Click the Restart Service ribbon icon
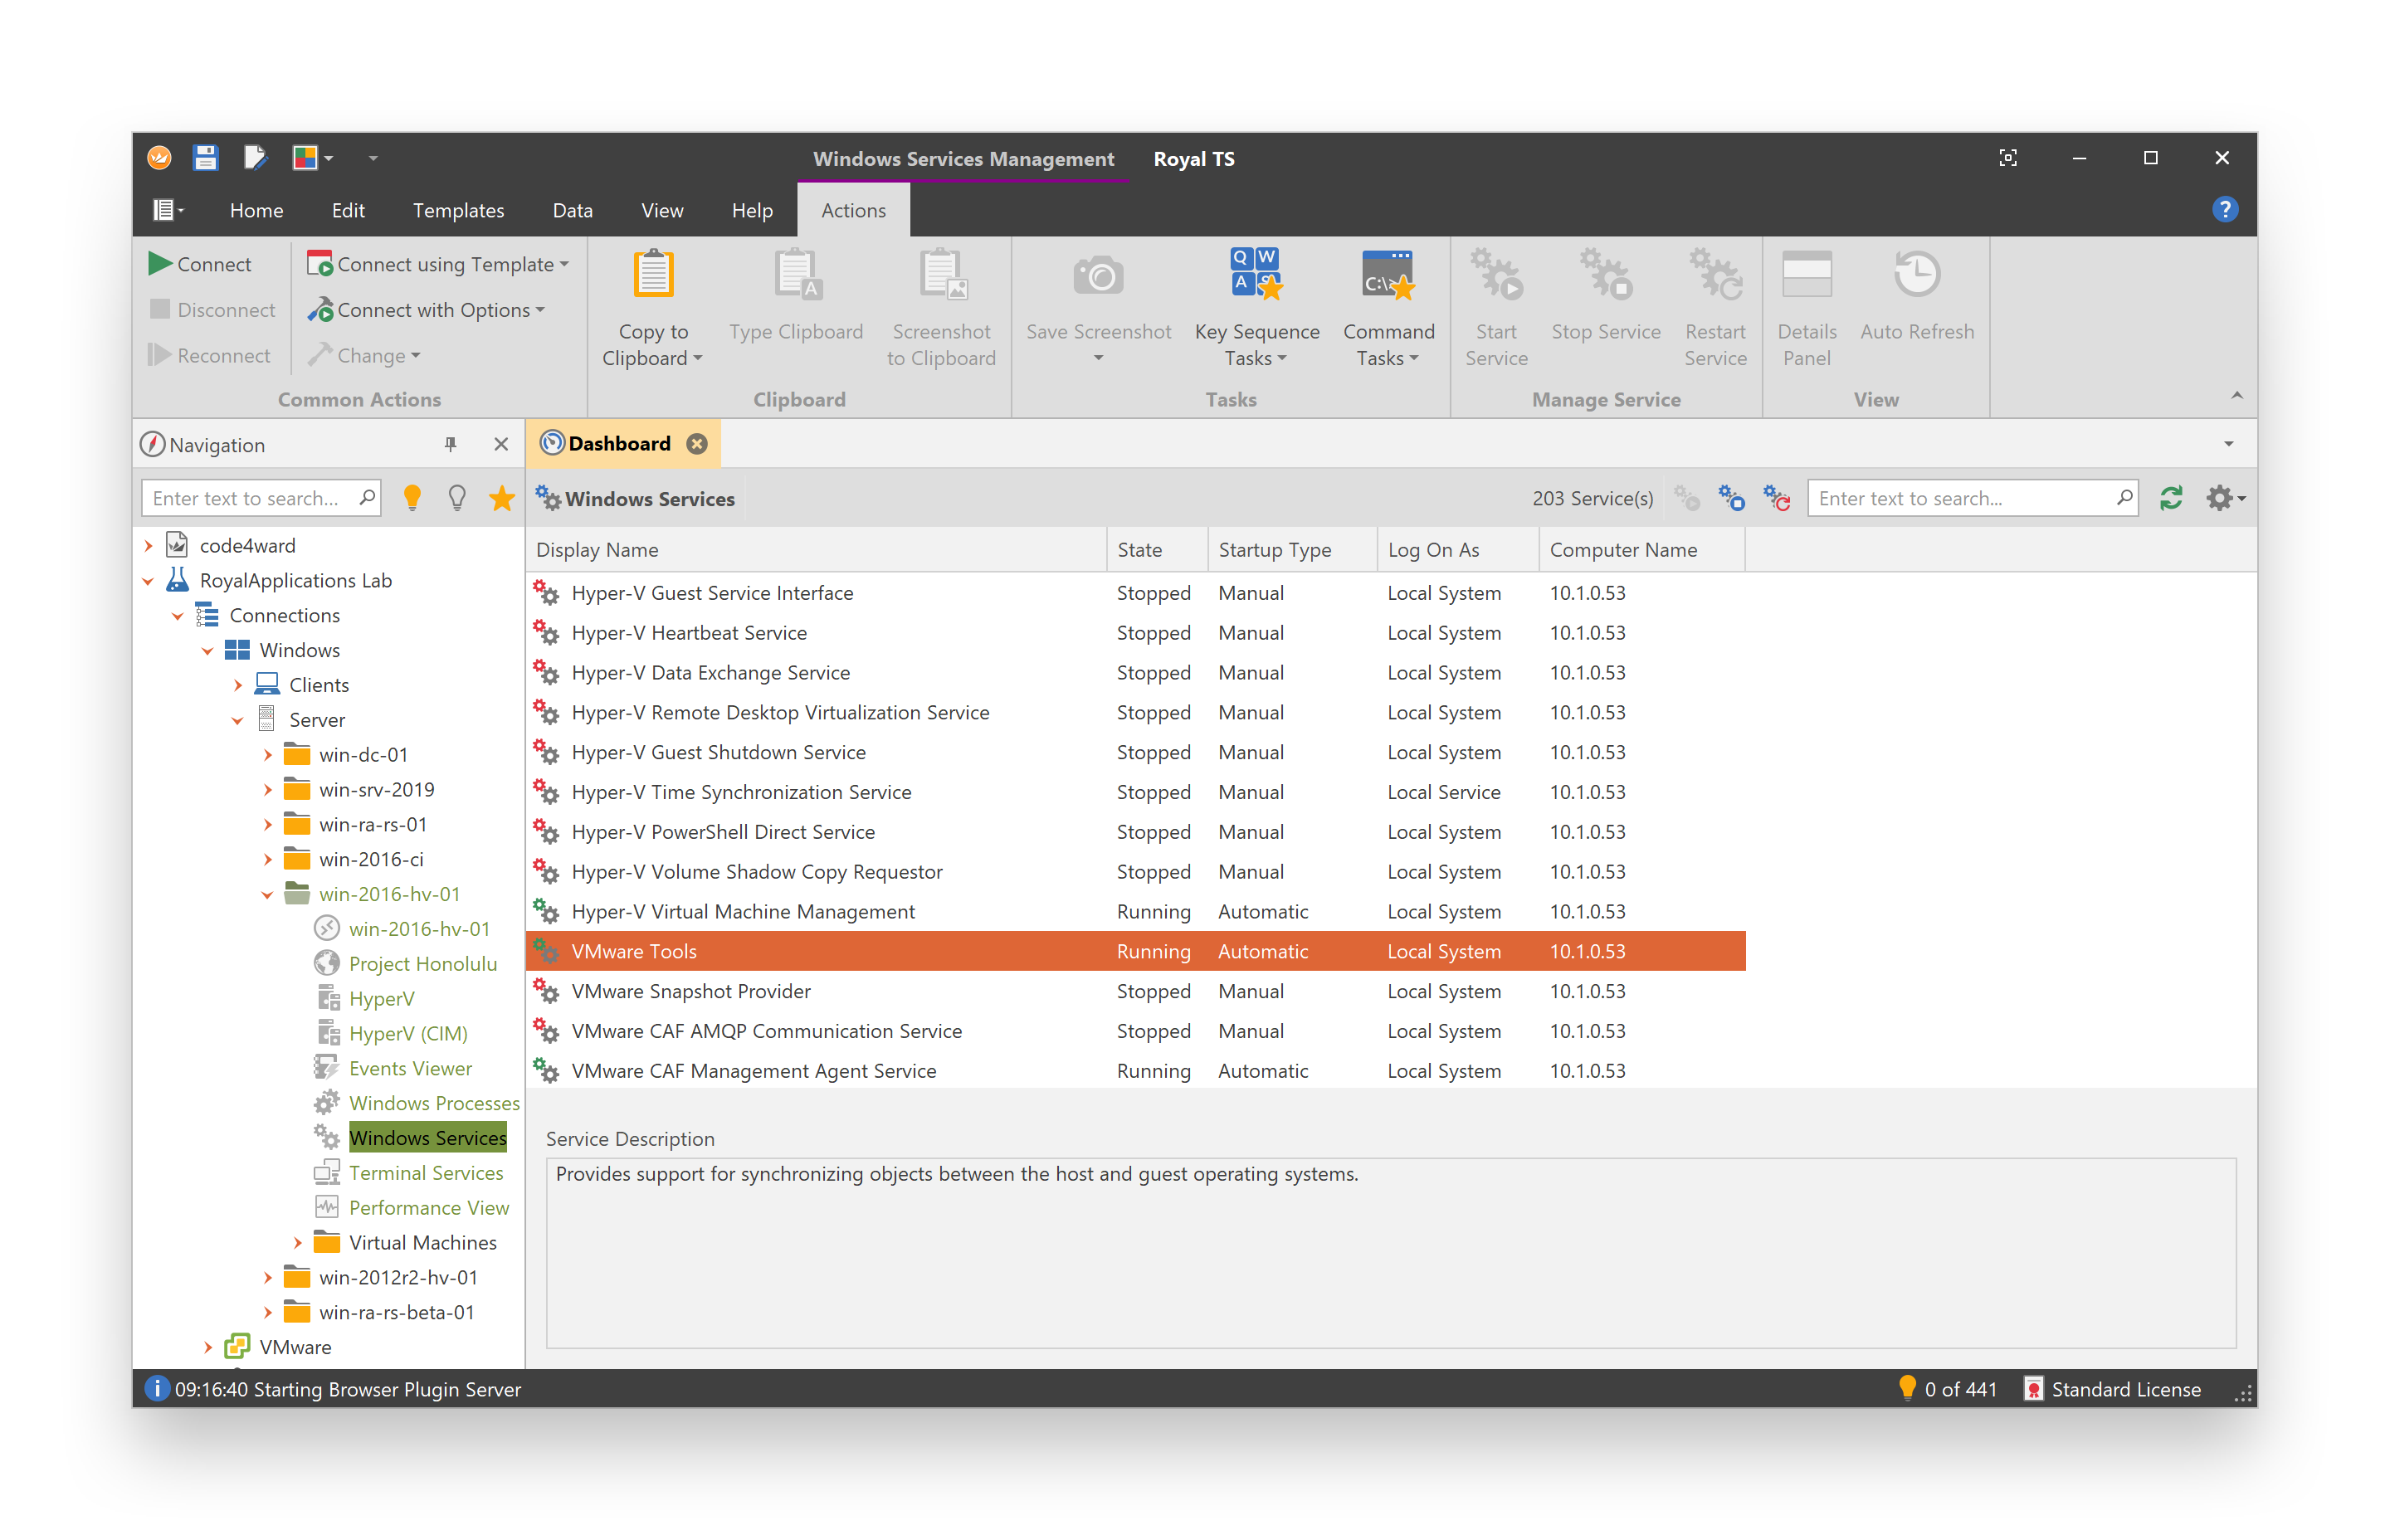Image resolution: width=2390 pixels, height=1540 pixels. 1715,275
